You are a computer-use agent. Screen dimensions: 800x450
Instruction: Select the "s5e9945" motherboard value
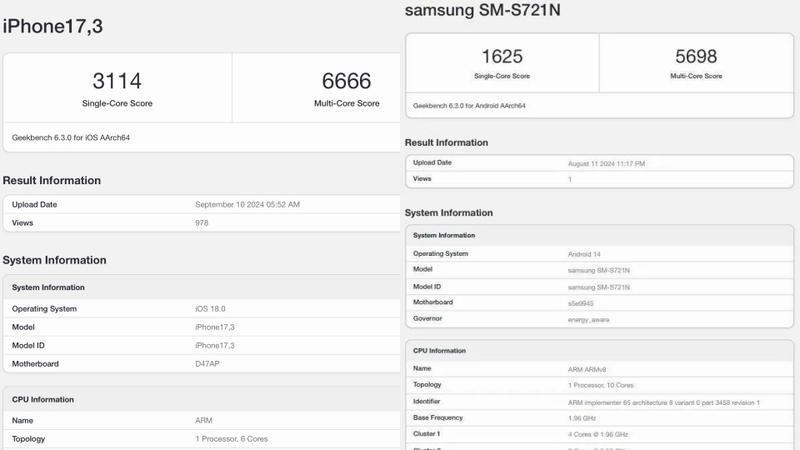581,303
